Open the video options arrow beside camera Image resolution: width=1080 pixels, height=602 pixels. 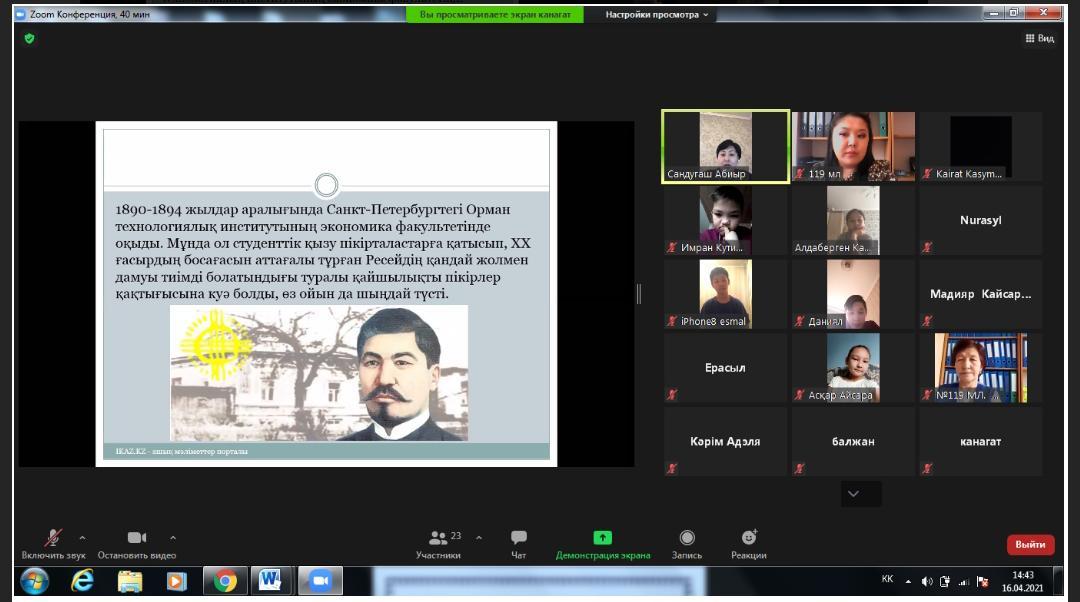coord(173,537)
